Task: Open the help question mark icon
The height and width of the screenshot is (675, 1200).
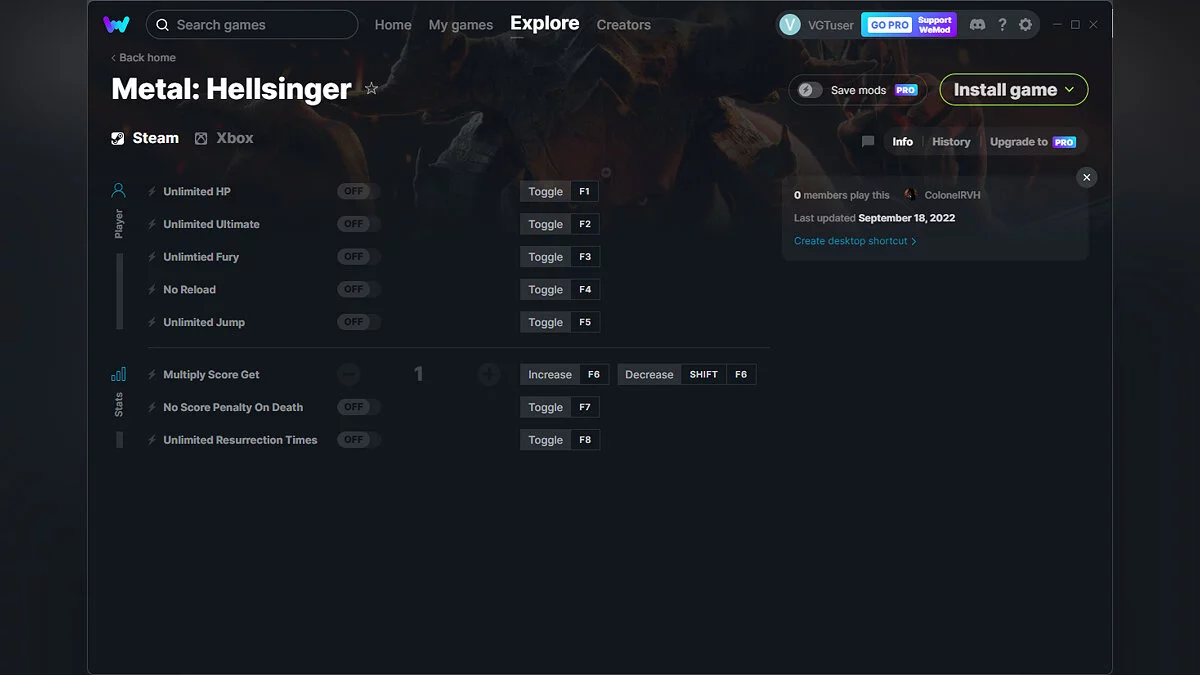Action: click(x=1002, y=24)
